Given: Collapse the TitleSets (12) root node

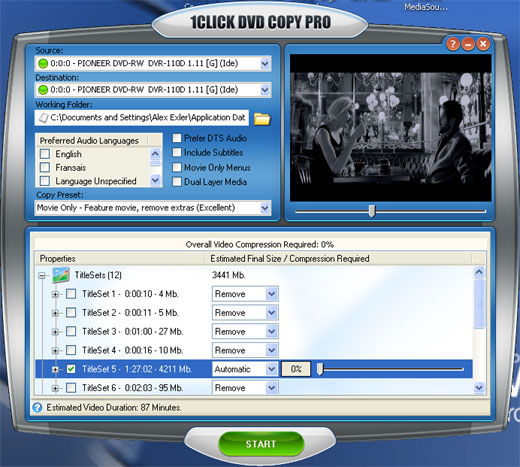Looking at the screenshot, I should 42,275.
